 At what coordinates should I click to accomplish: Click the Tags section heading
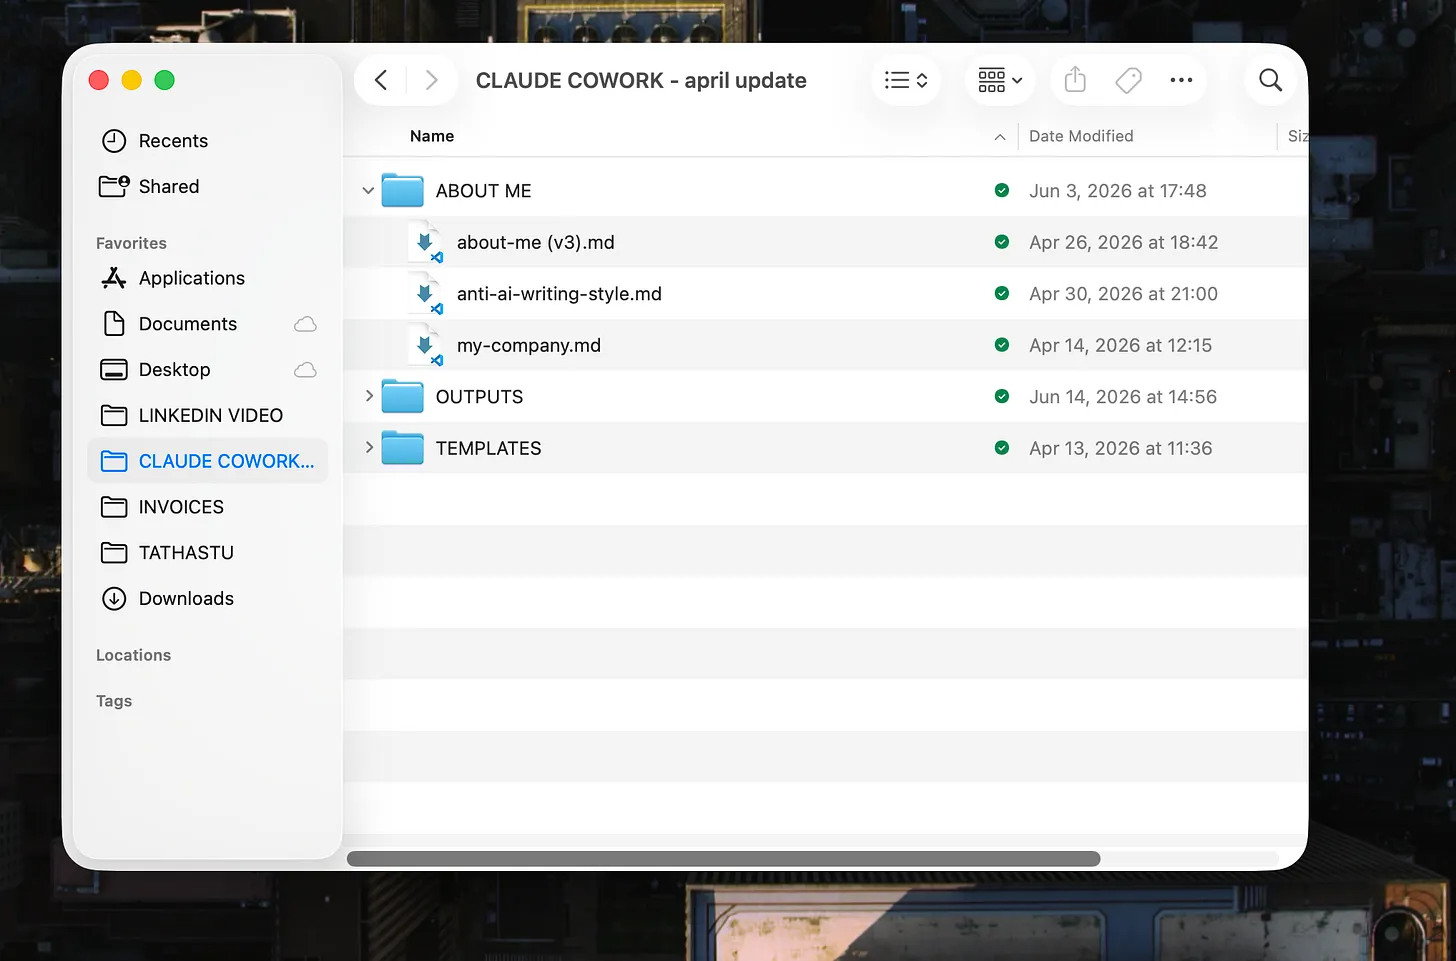tap(114, 701)
